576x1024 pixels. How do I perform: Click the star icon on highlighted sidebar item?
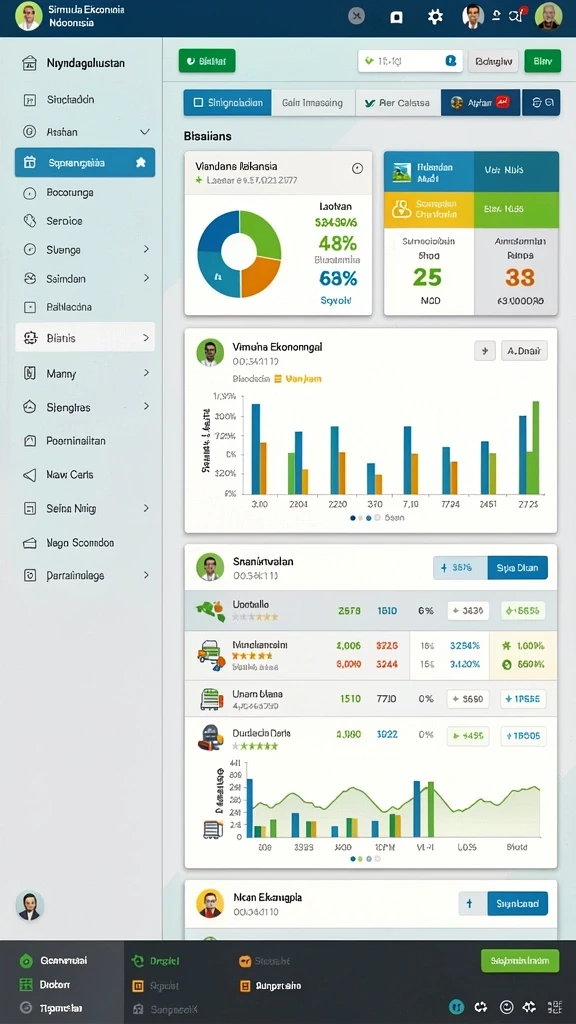[x=140, y=163]
